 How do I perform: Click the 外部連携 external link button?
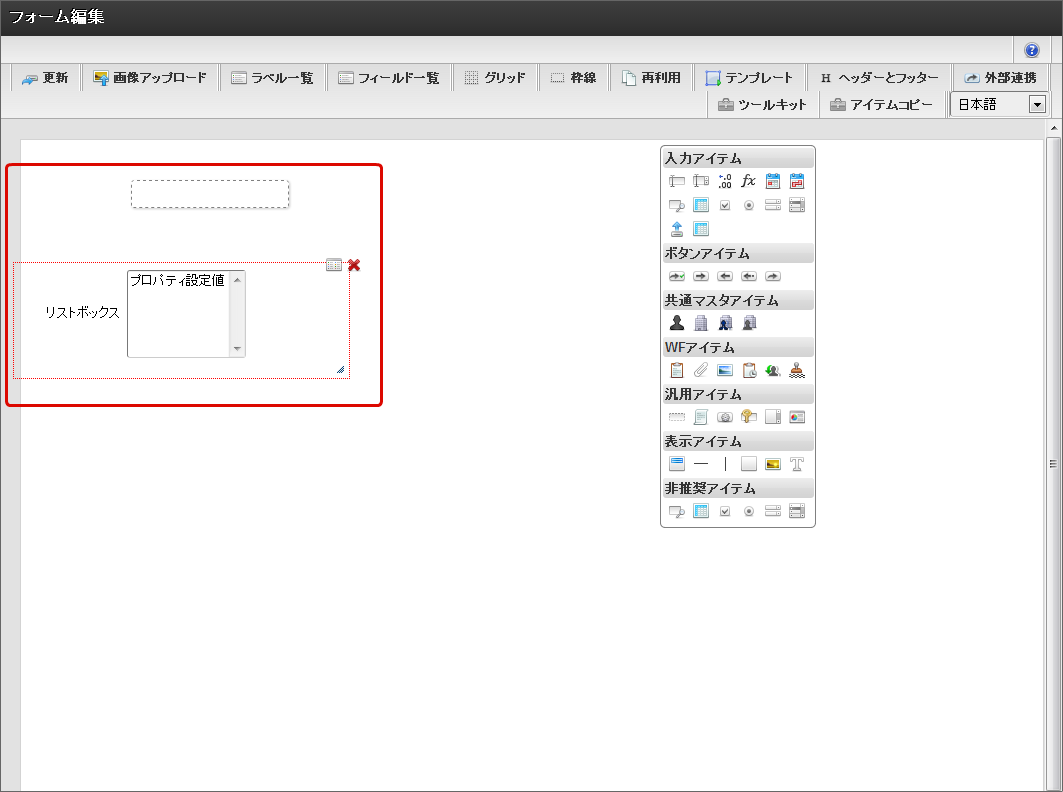click(x=1001, y=77)
